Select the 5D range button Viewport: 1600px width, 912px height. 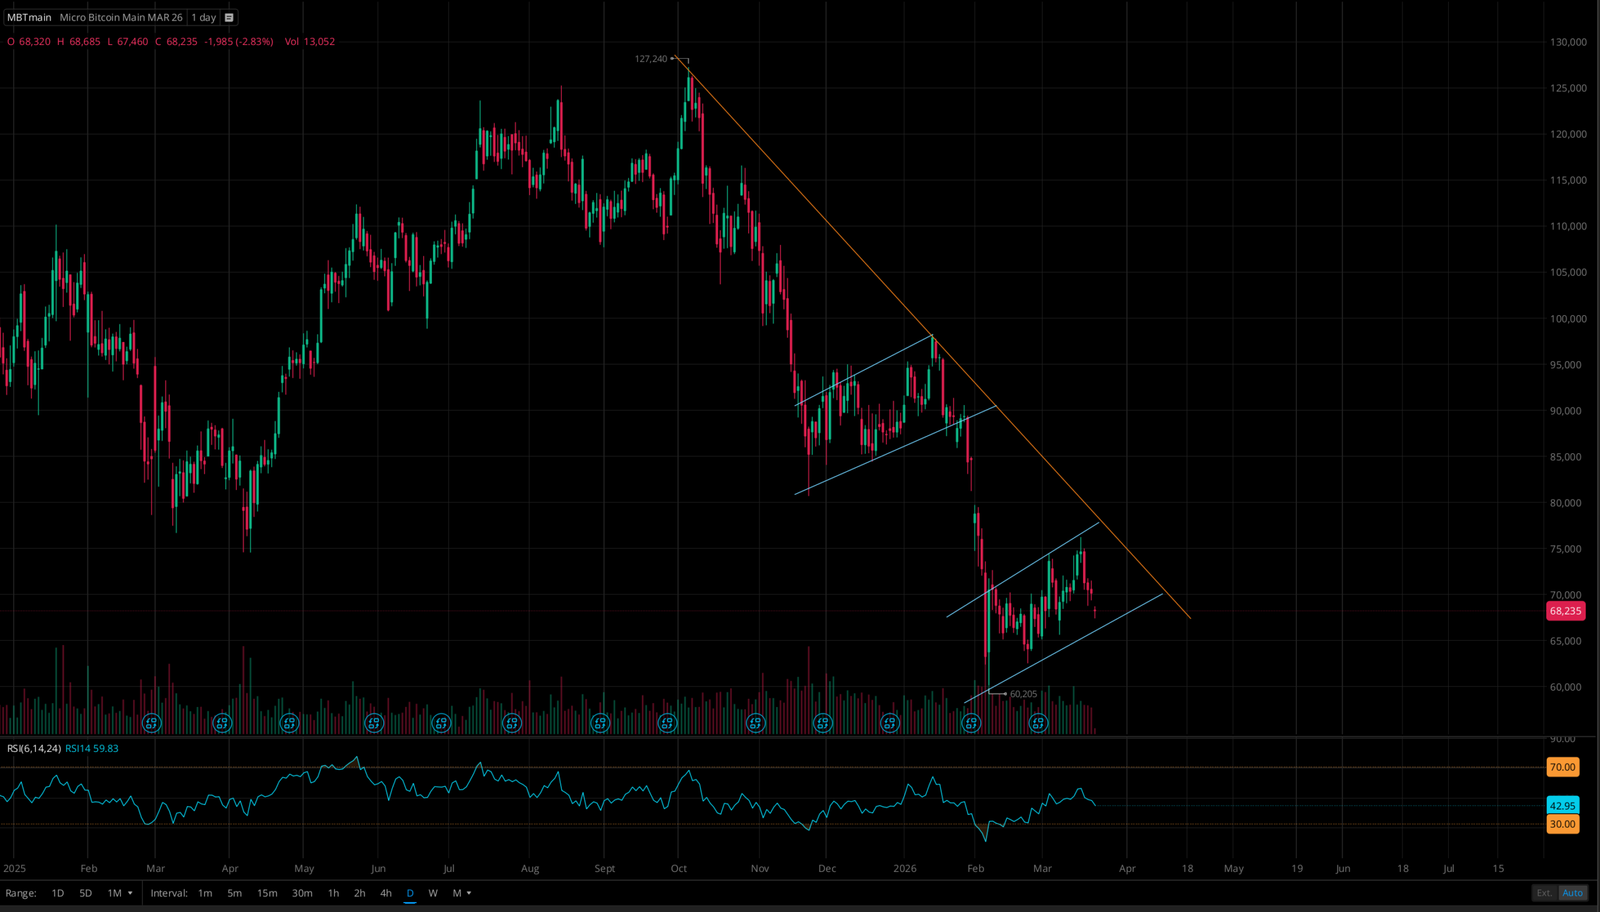point(84,892)
